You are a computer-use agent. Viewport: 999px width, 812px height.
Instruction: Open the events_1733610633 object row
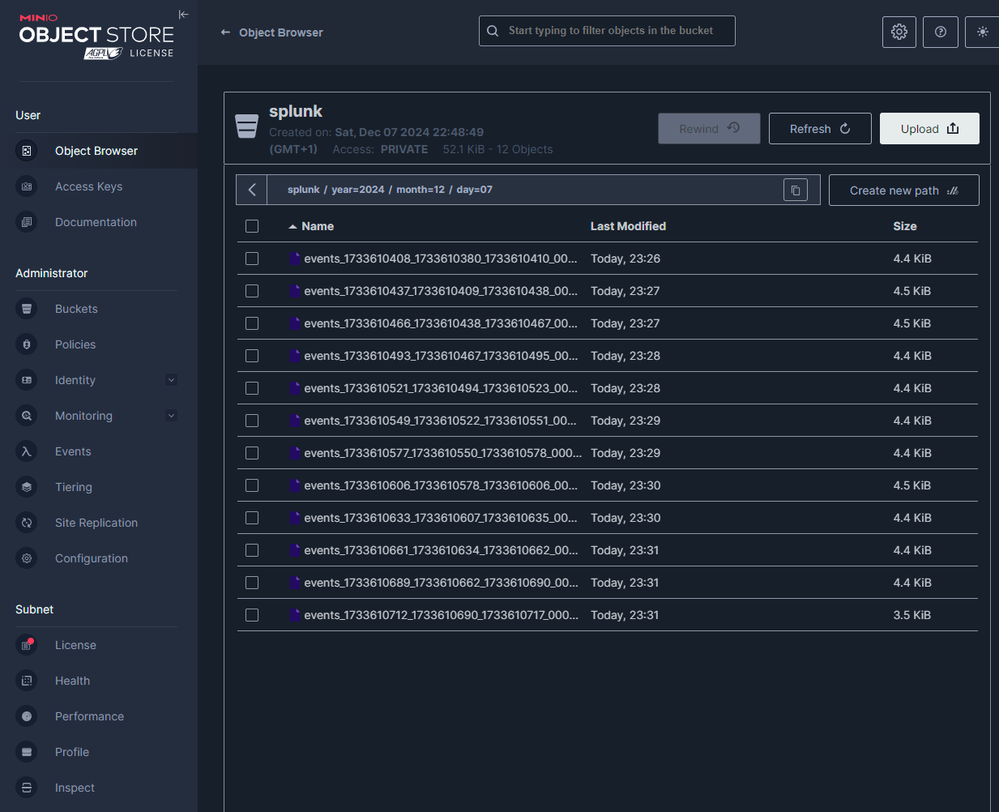[607, 518]
